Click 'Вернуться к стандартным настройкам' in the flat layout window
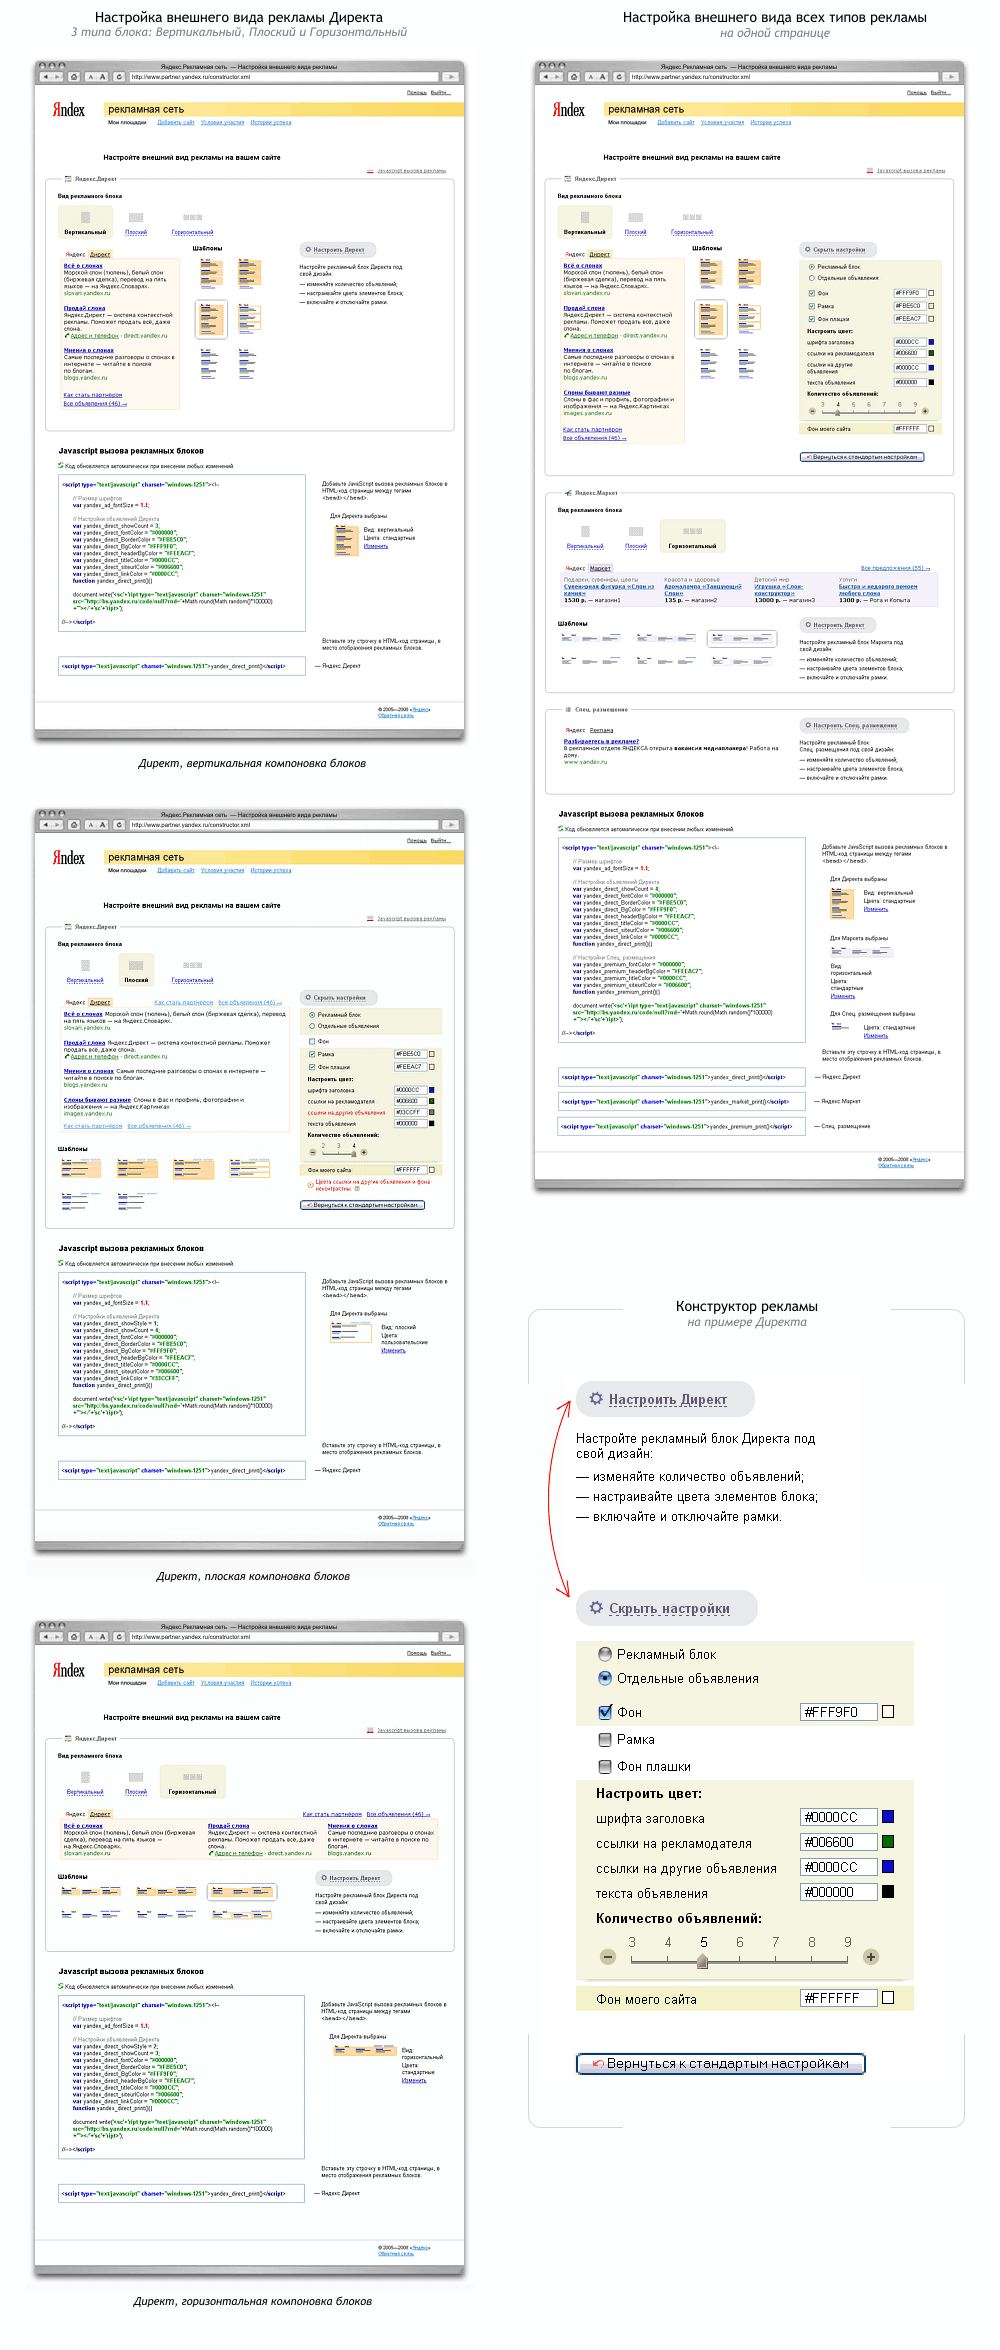 coord(363,1204)
